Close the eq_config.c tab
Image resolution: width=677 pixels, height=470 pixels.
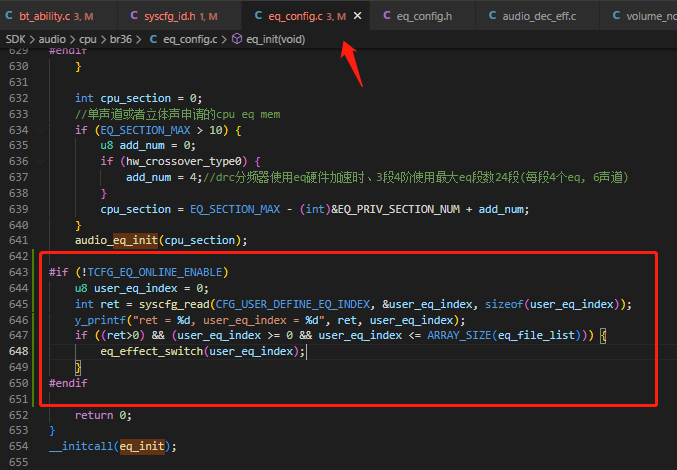click(357, 16)
